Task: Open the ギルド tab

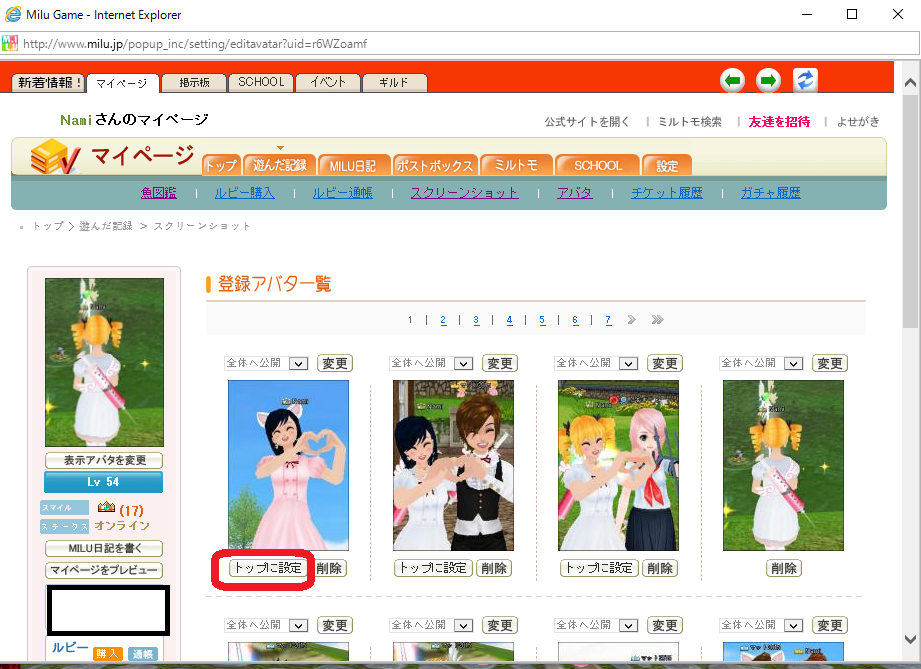Action: click(395, 83)
